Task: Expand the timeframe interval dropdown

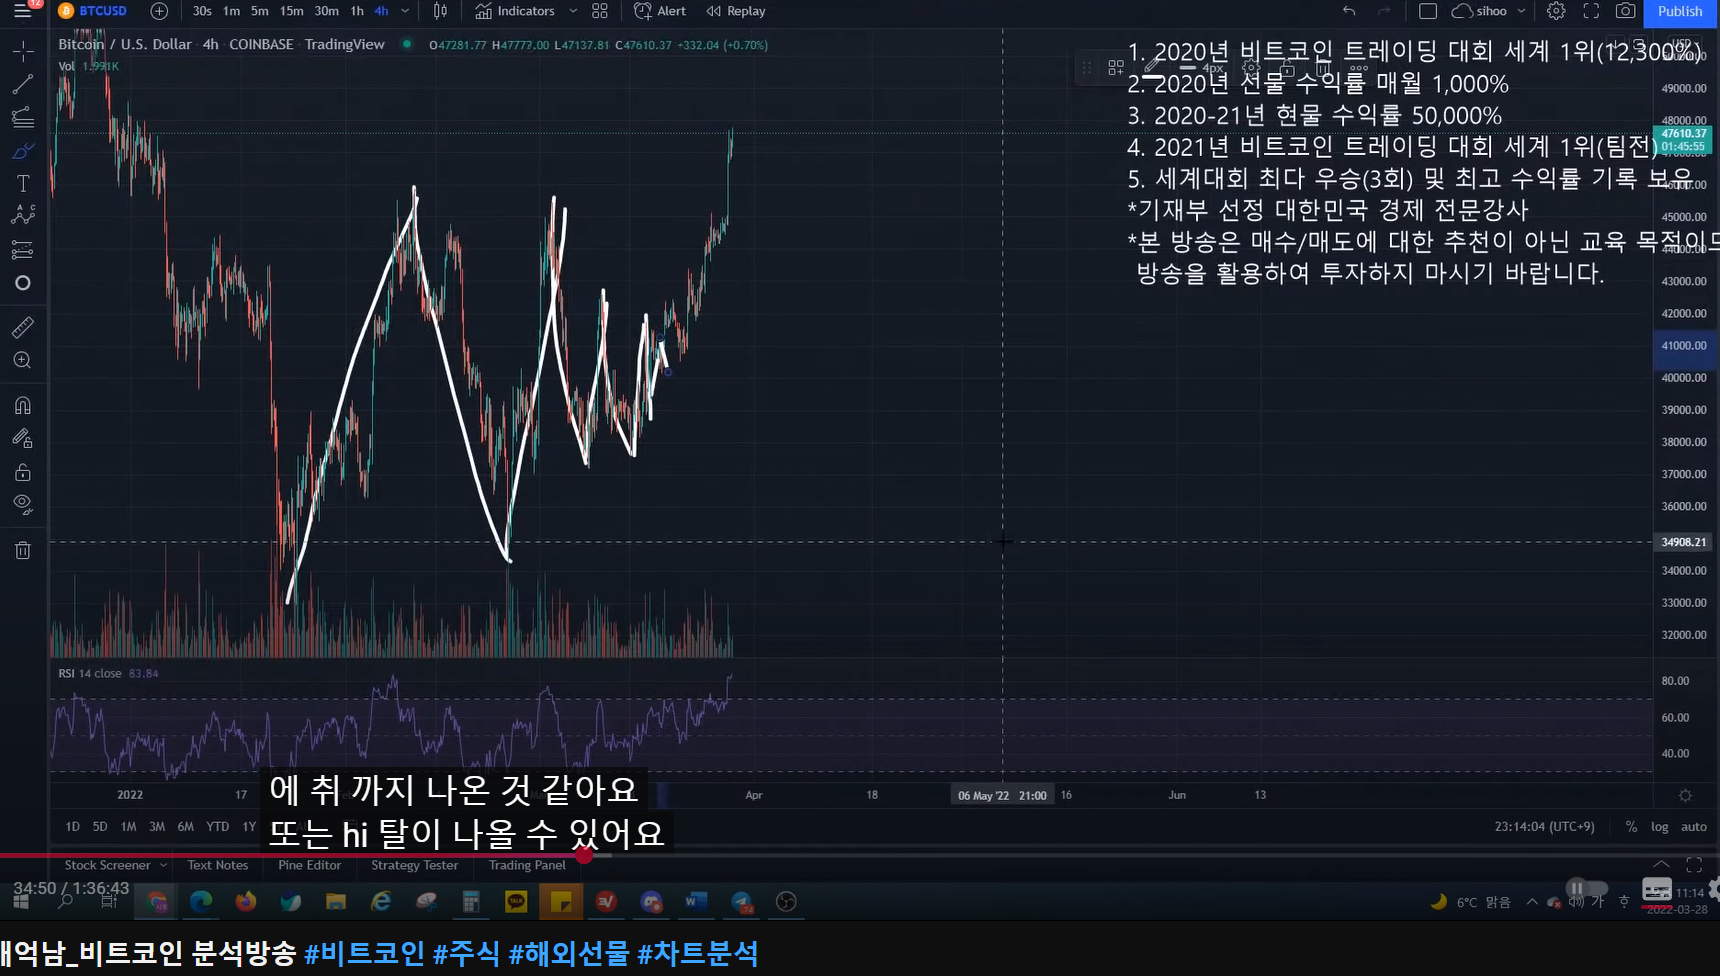Action: pyautogui.click(x=405, y=11)
